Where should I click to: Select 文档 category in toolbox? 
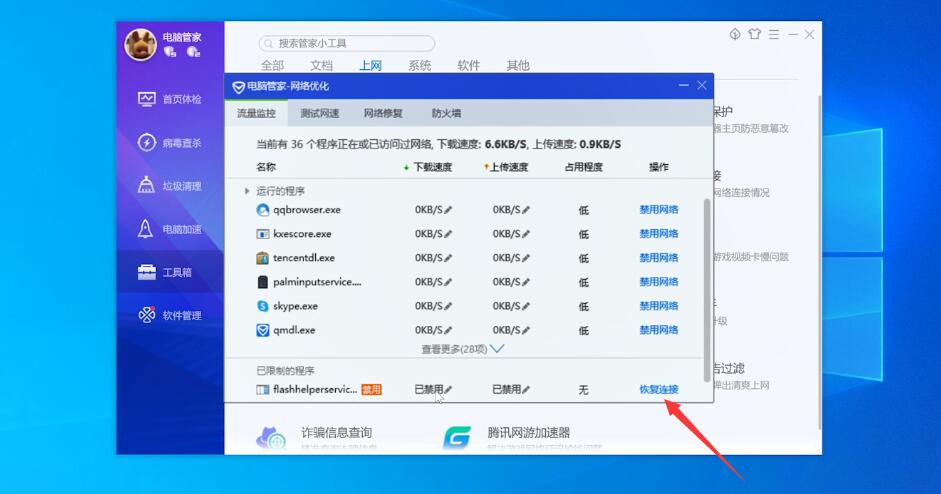(x=321, y=65)
